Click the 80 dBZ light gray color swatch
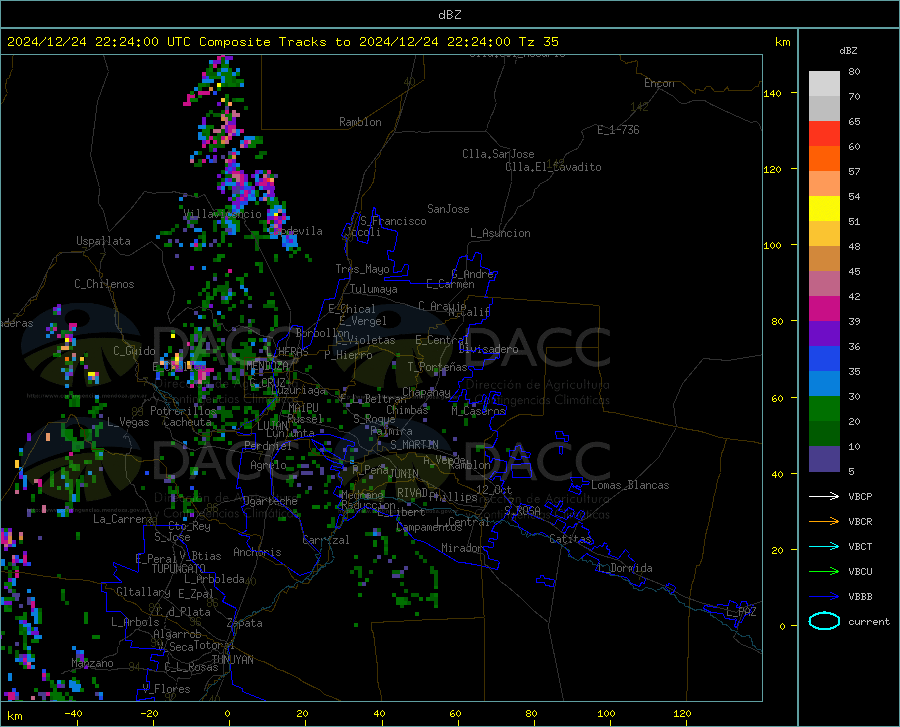Viewport: 900px width, 727px height. point(824,83)
